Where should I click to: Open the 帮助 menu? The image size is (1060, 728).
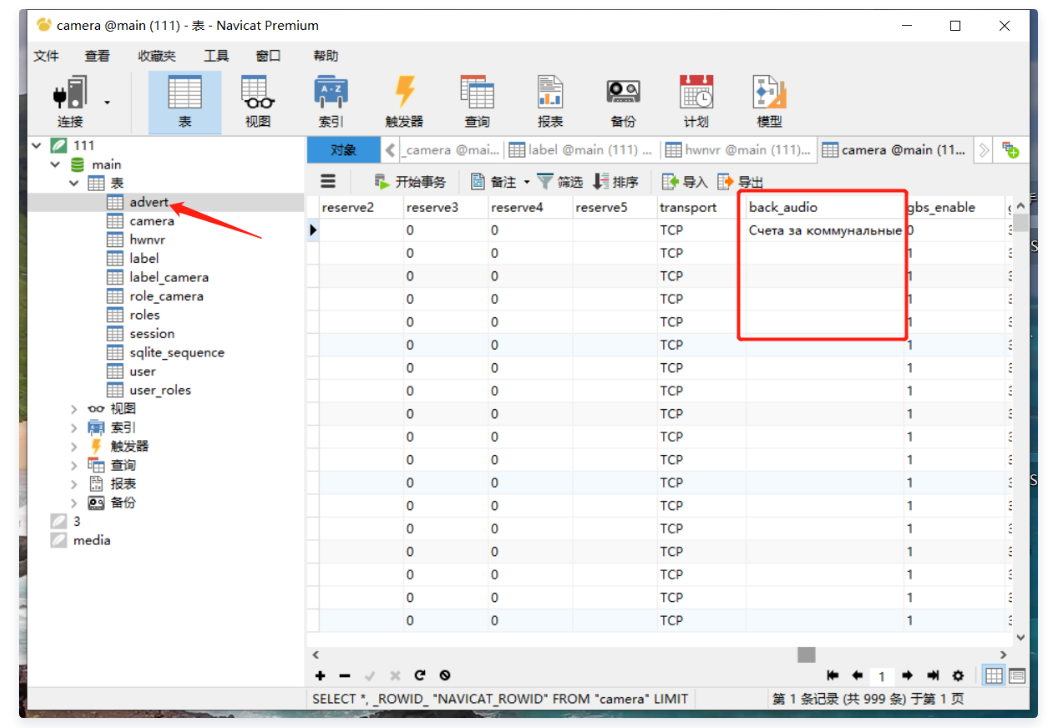pos(325,55)
